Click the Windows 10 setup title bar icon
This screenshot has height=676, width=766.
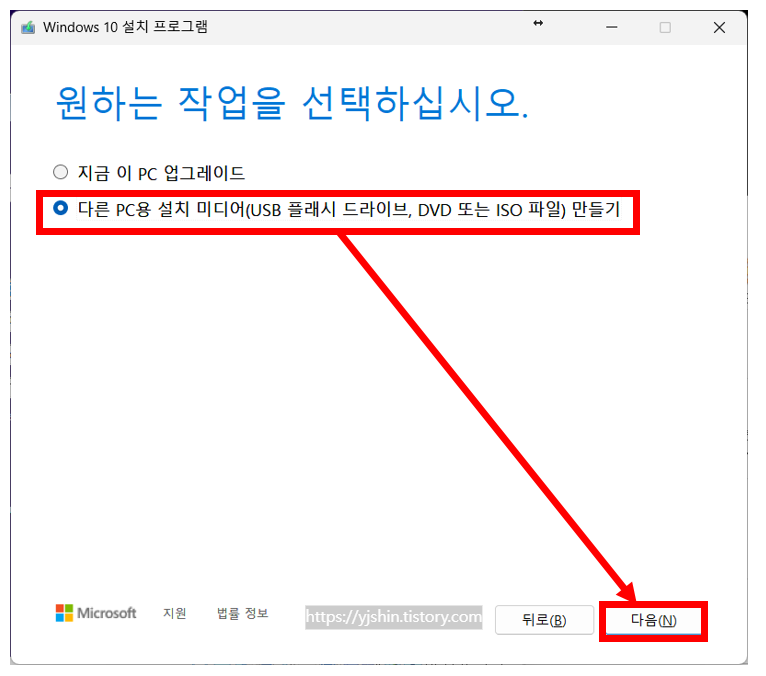(x=28, y=27)
